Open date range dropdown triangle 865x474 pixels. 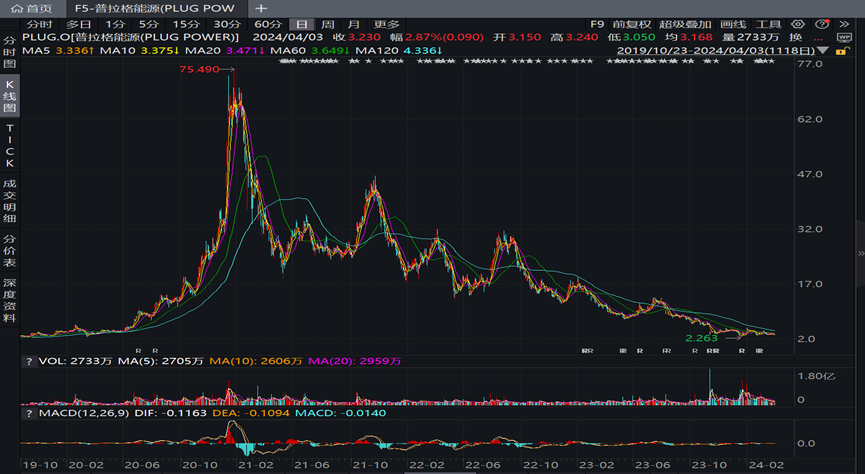pos(823,50)
